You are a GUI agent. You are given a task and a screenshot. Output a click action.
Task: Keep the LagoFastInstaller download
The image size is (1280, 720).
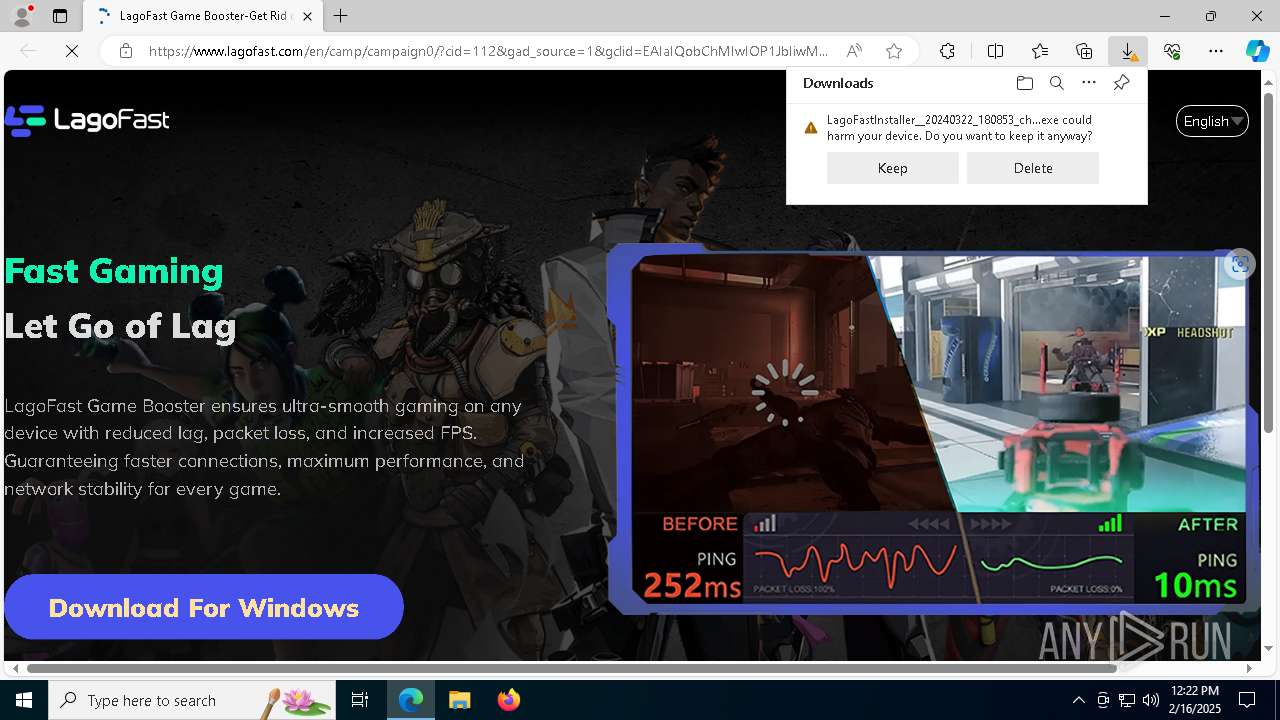pos(893,168)
